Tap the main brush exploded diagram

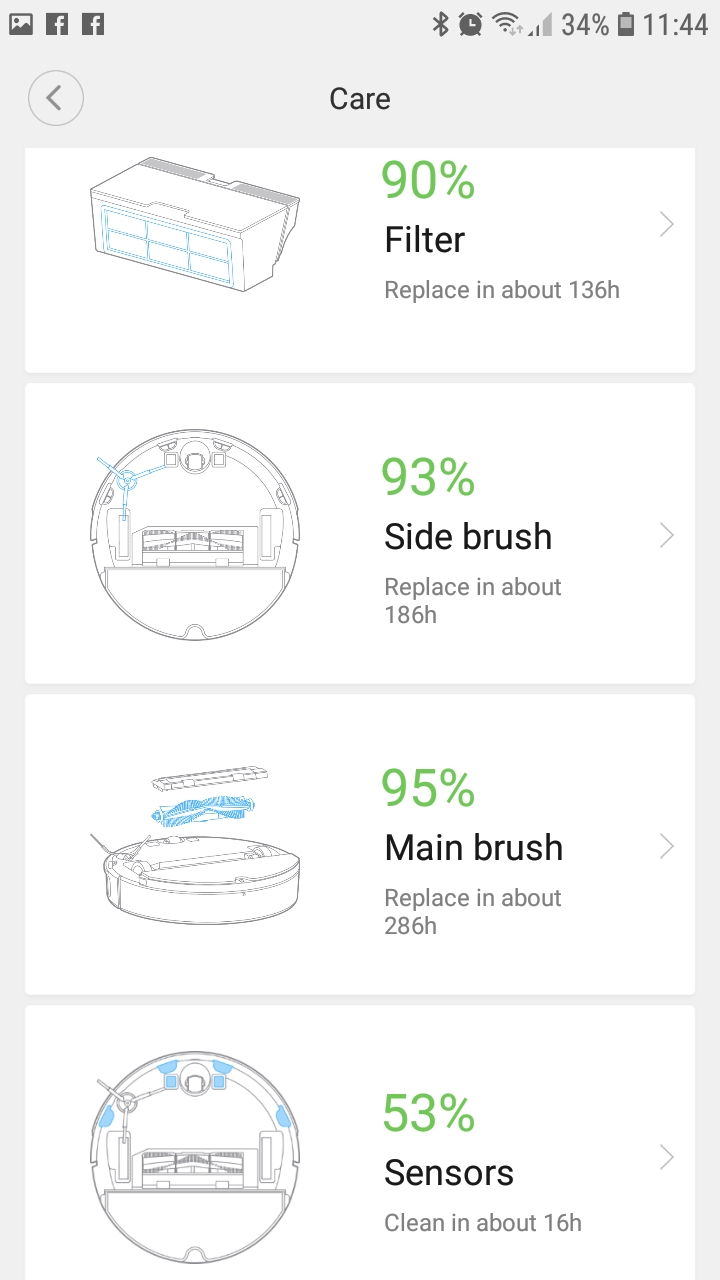point(194,846)
